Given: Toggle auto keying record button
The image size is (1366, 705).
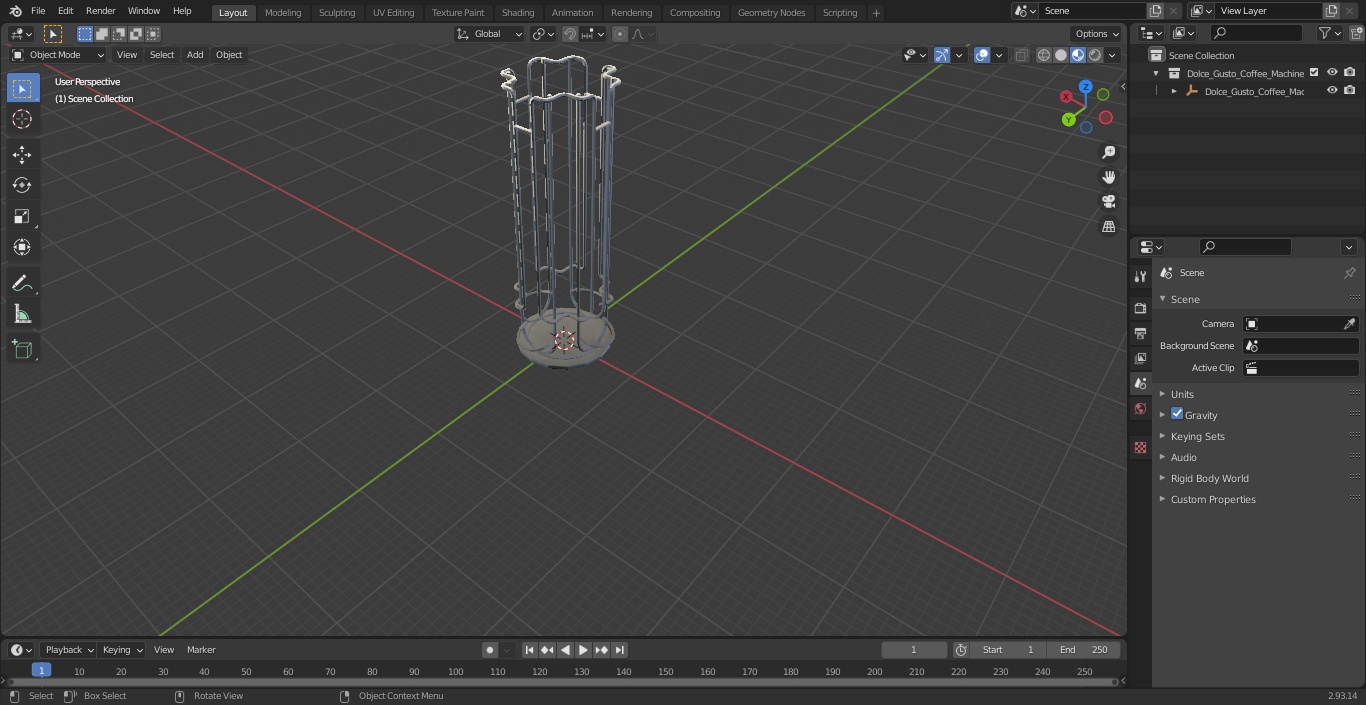Looking at the screenshot, I should click(490, 650).
